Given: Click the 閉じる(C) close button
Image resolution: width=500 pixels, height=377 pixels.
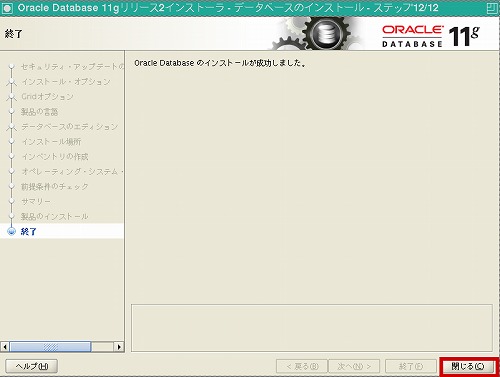Looking at the screenshot, I should 468,366.
